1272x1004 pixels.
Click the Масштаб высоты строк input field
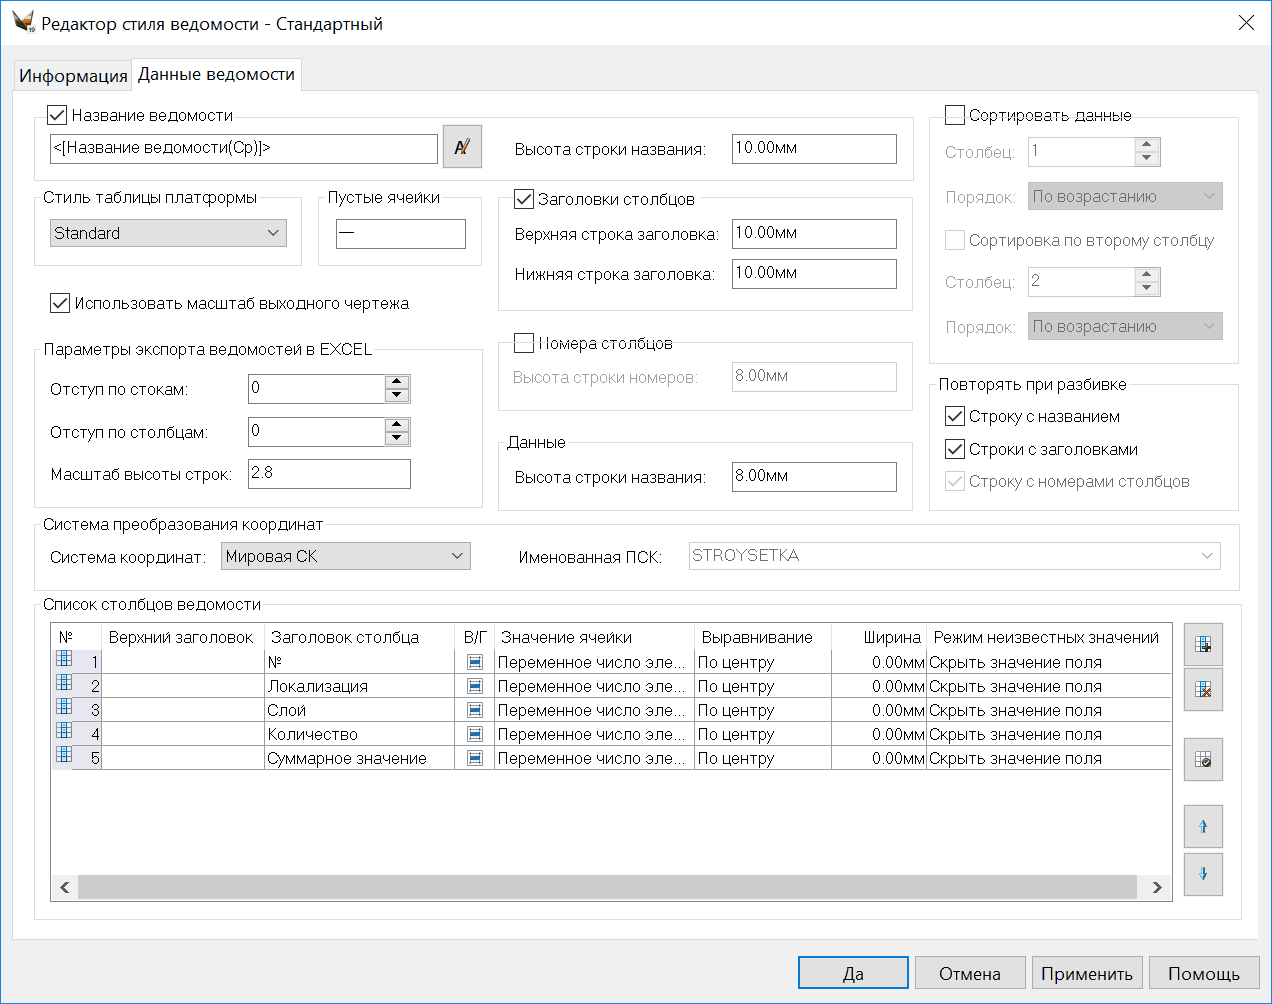tap(329, 474)
